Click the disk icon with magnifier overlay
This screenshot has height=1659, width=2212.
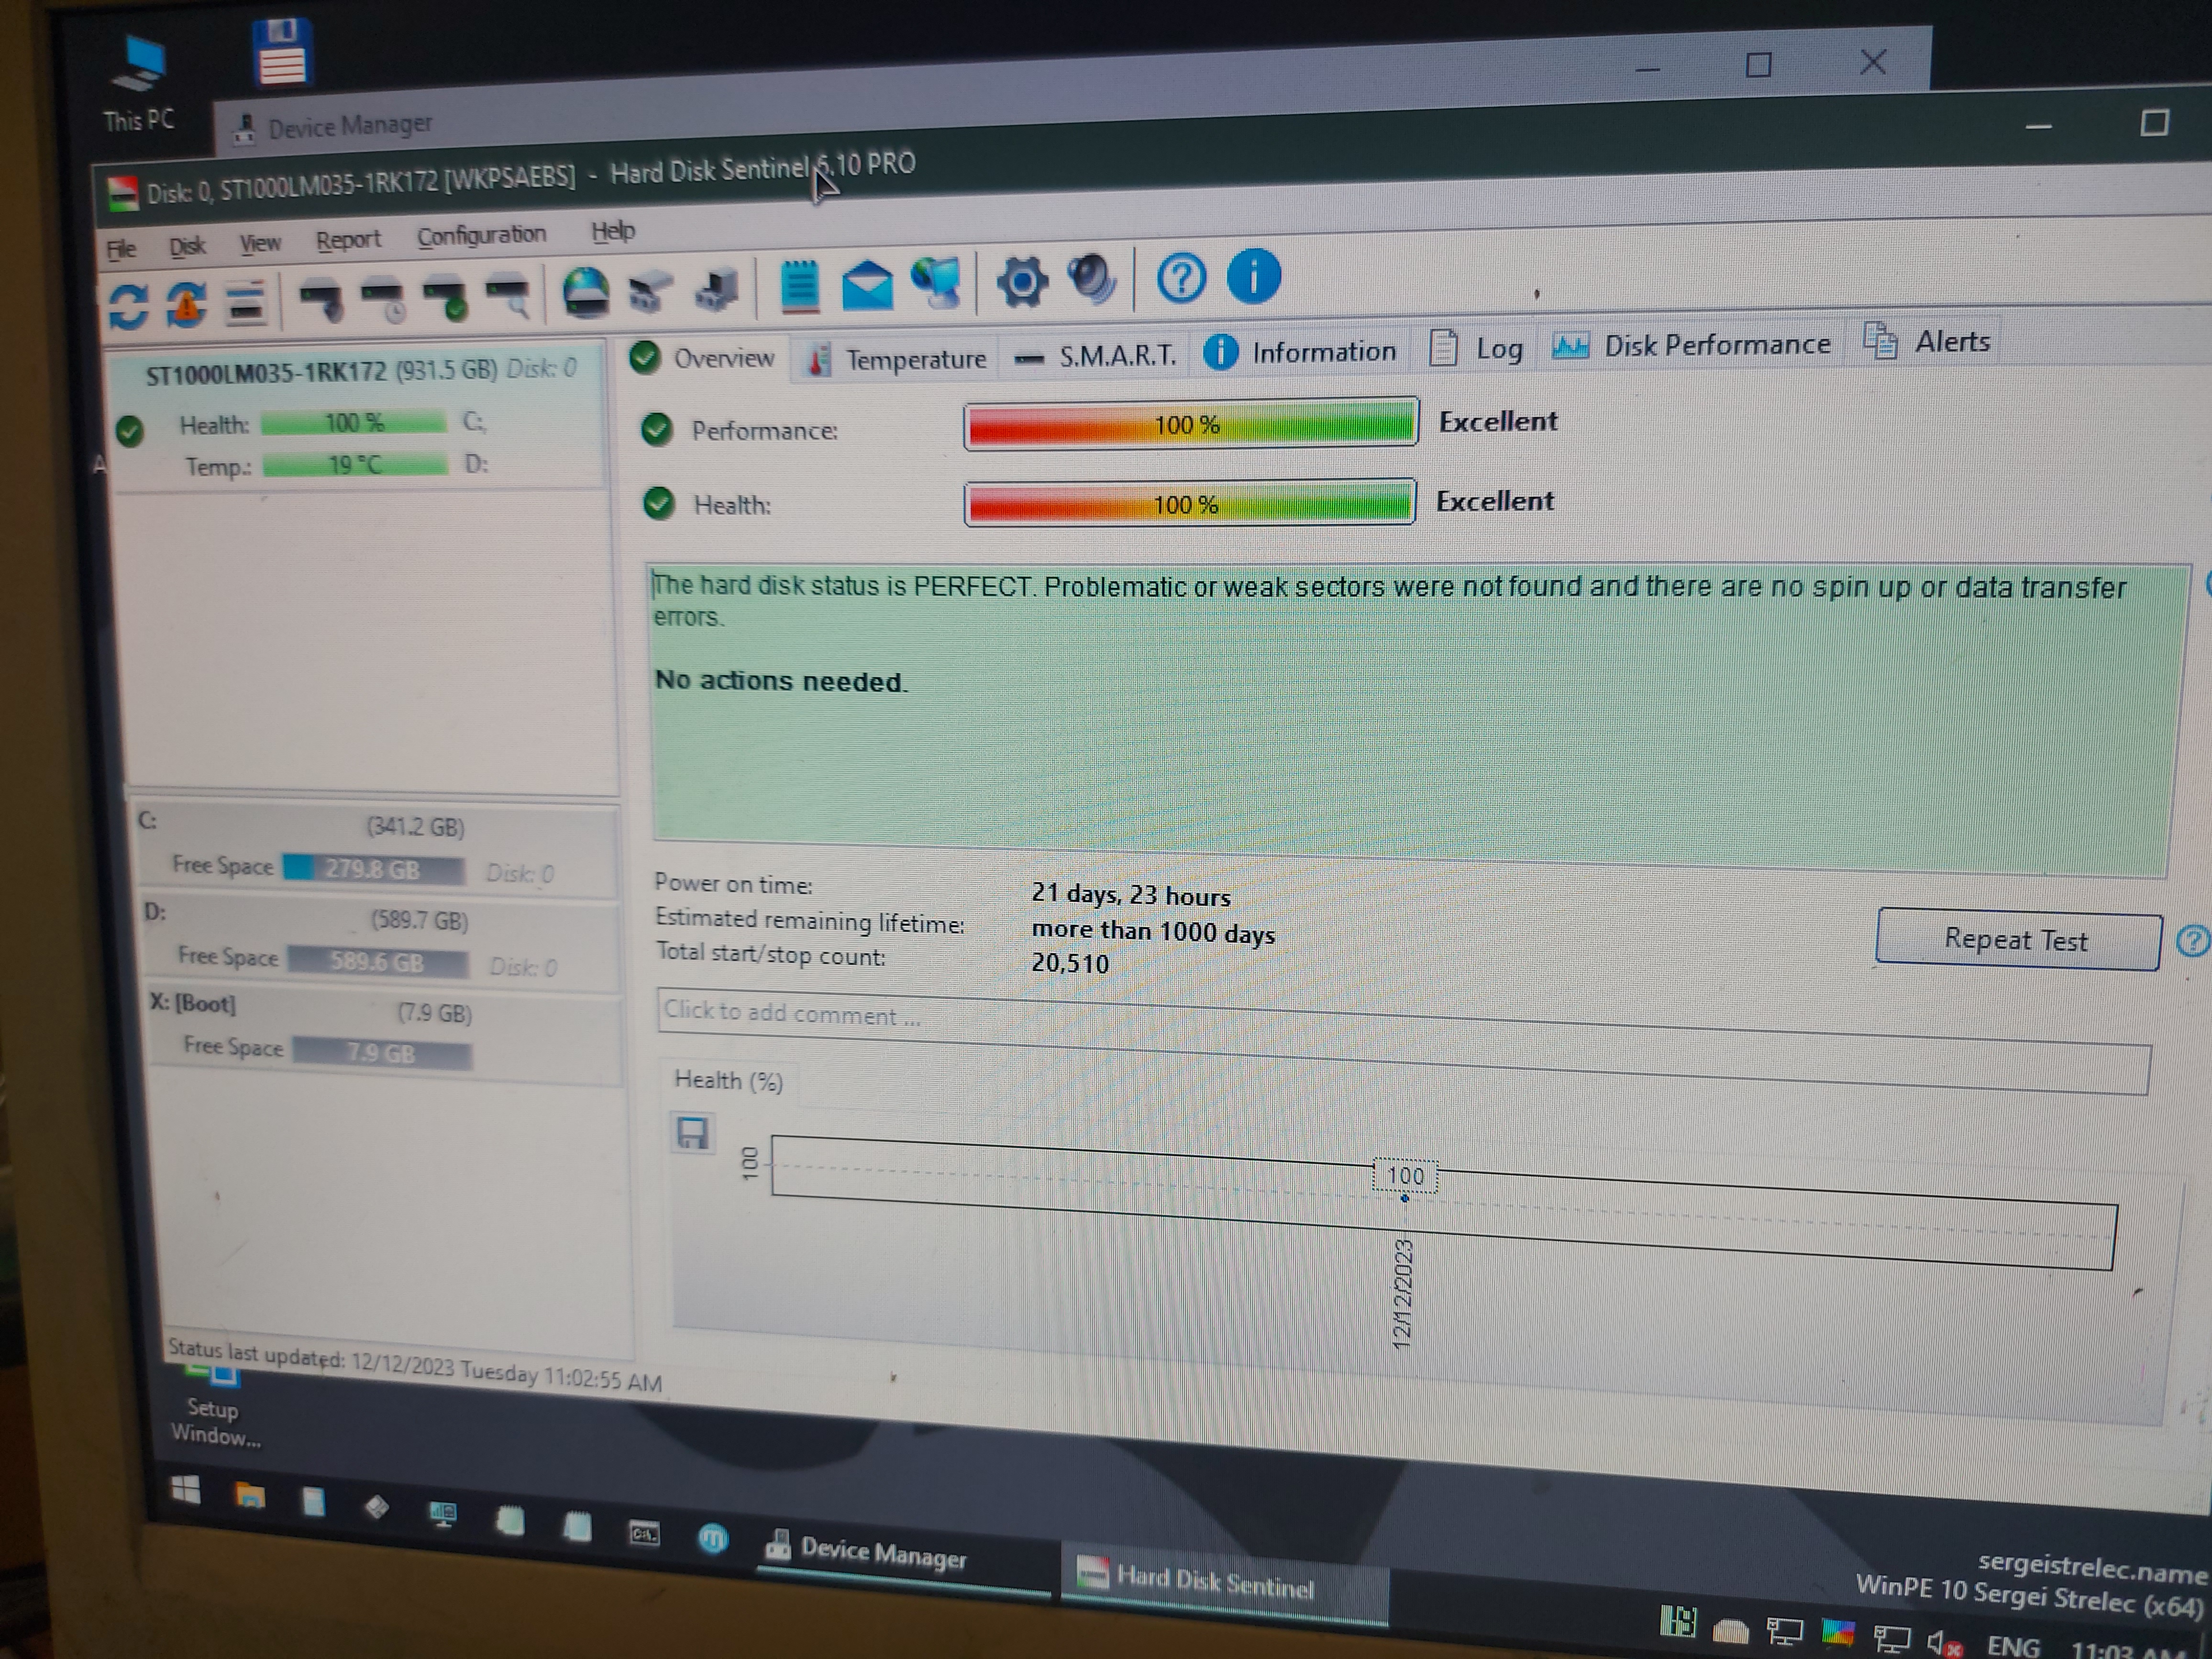coord(508,297)
